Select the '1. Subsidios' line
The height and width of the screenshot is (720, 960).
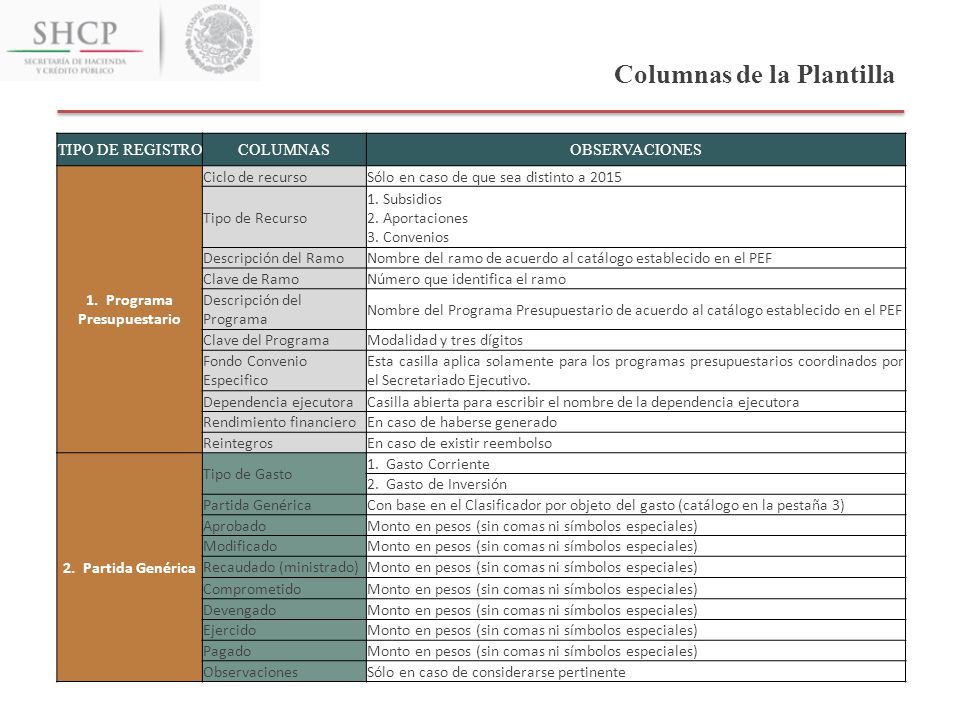[405, 199]
